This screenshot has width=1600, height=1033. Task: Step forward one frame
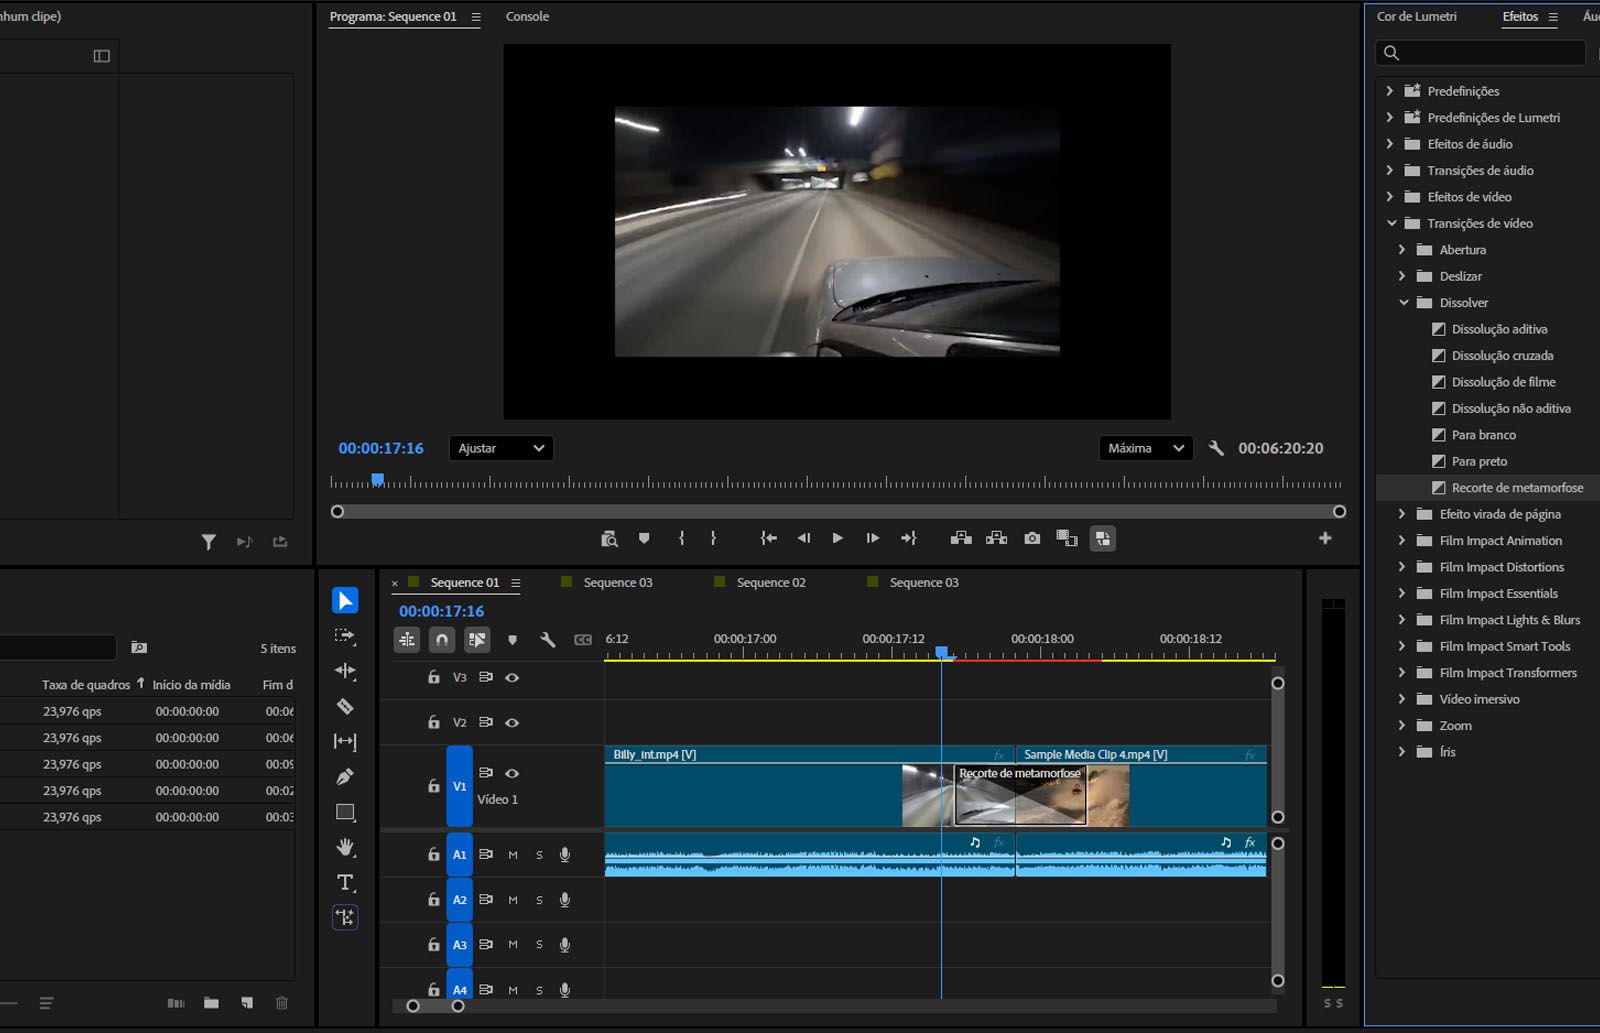tap(872, 538)
